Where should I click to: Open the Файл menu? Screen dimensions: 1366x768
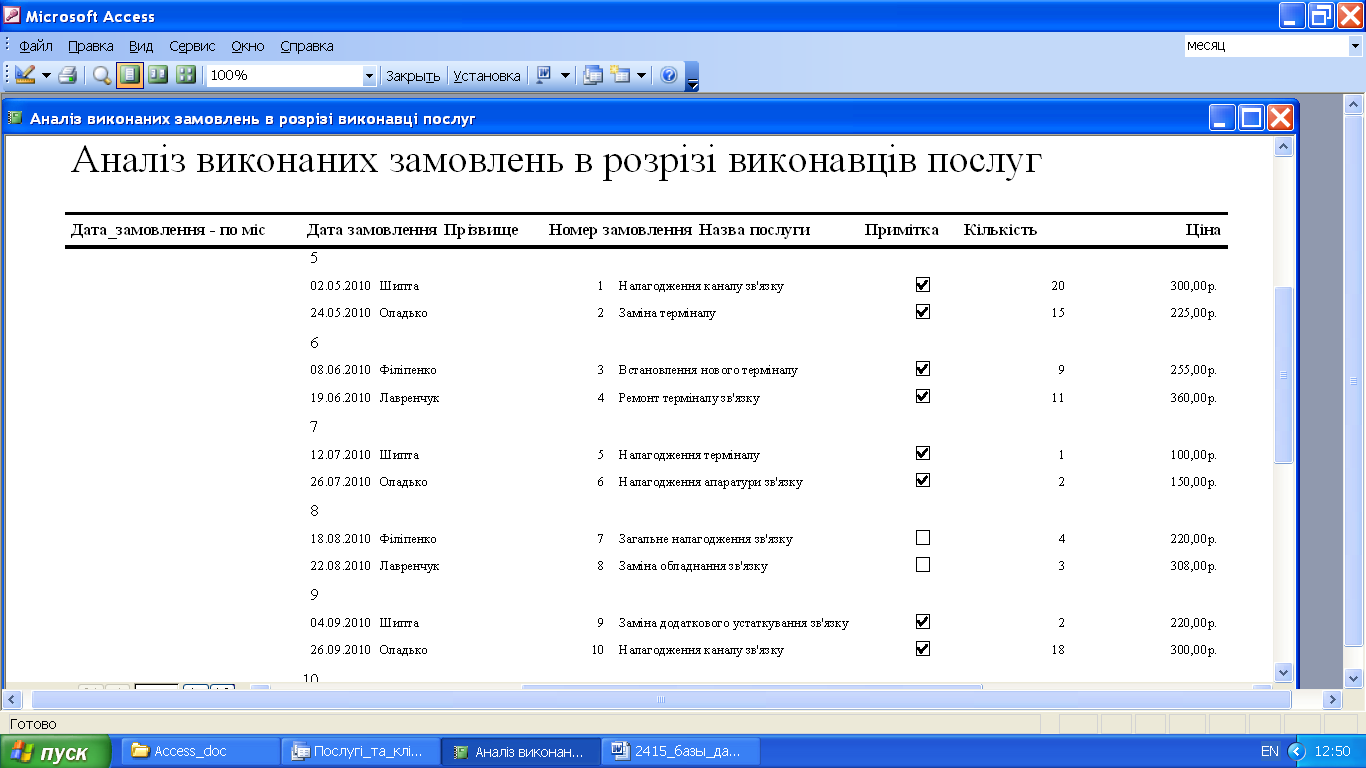point(36,46)
